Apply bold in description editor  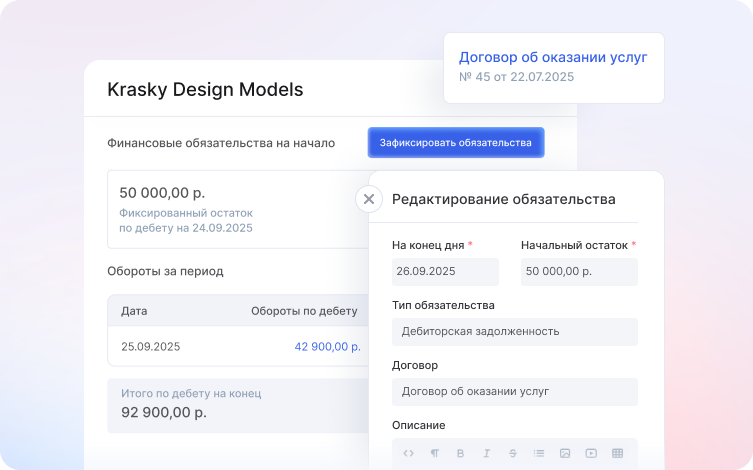pos(461,453)
